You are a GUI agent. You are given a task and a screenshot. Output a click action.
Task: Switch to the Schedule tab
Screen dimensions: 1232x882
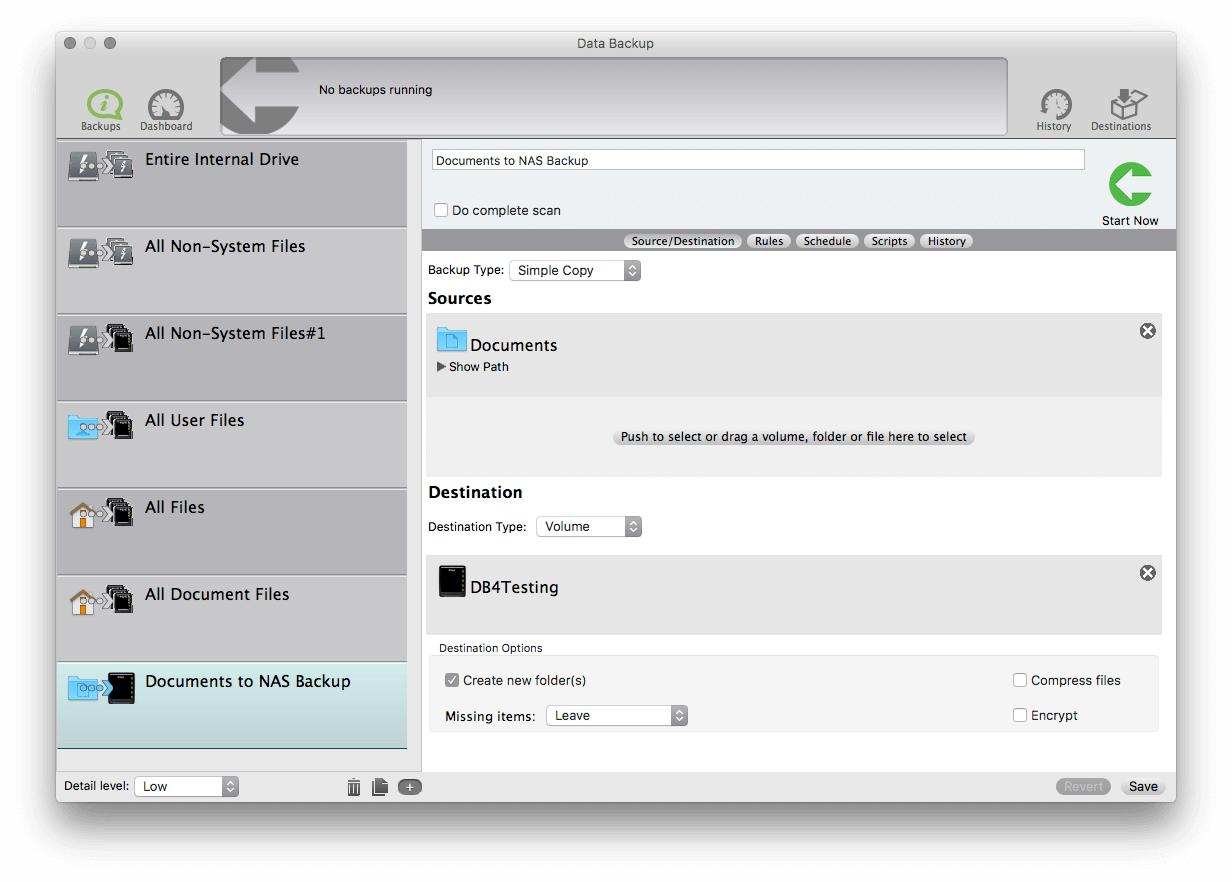coord(827,241)
